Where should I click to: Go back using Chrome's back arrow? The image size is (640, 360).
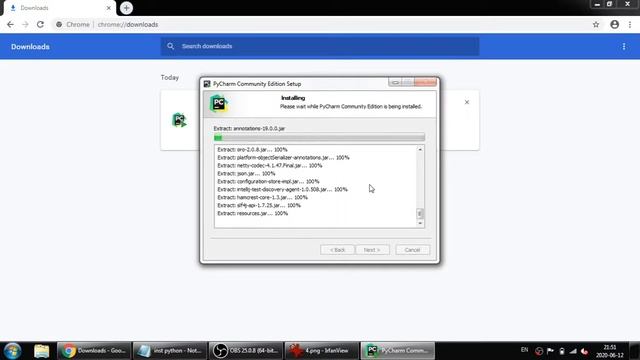point(10,24)
